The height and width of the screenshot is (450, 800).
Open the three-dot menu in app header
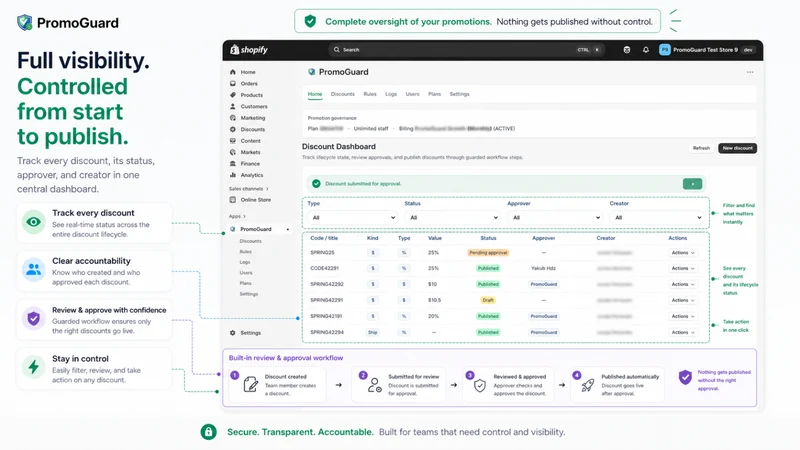pyautogui.click(x=750, y=72)
